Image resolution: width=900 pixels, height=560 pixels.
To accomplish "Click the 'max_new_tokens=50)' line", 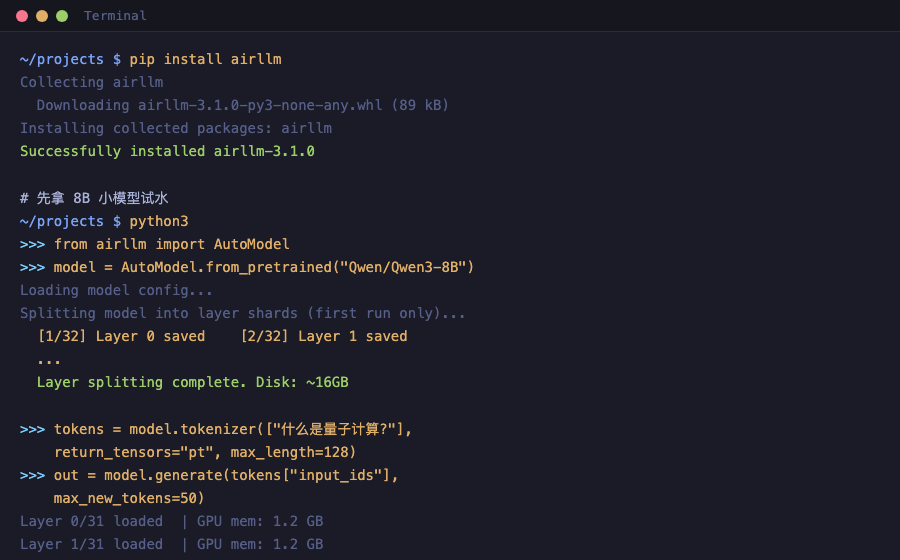I will coord(129,498).
